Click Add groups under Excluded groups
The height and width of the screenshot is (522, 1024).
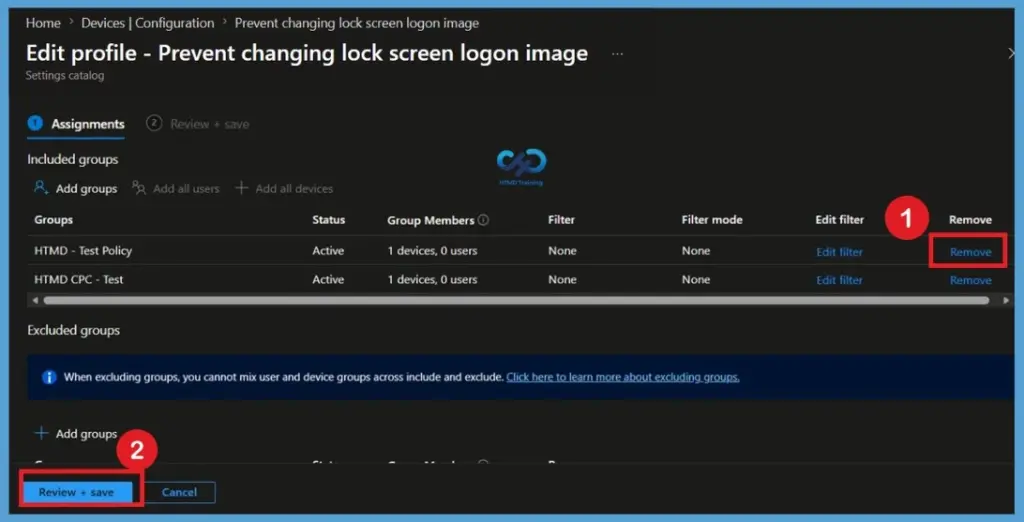point(76,434)
